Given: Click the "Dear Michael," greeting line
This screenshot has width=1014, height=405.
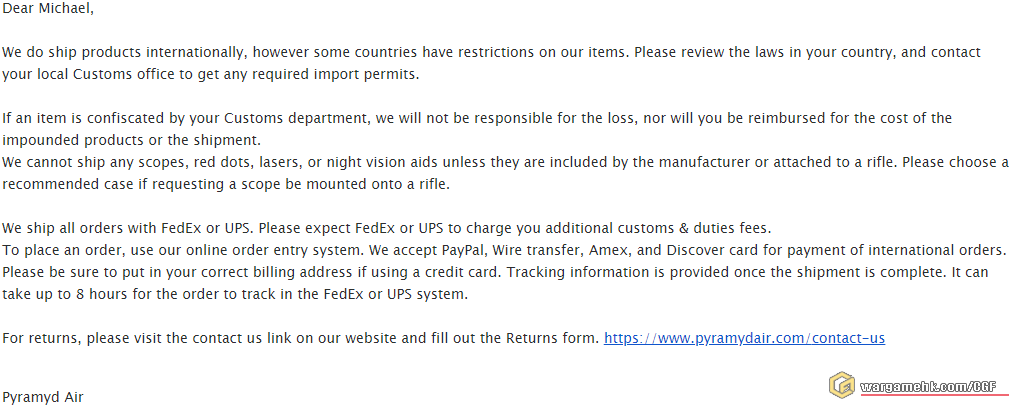Looking at the screenshot, I should pos(49,8).
